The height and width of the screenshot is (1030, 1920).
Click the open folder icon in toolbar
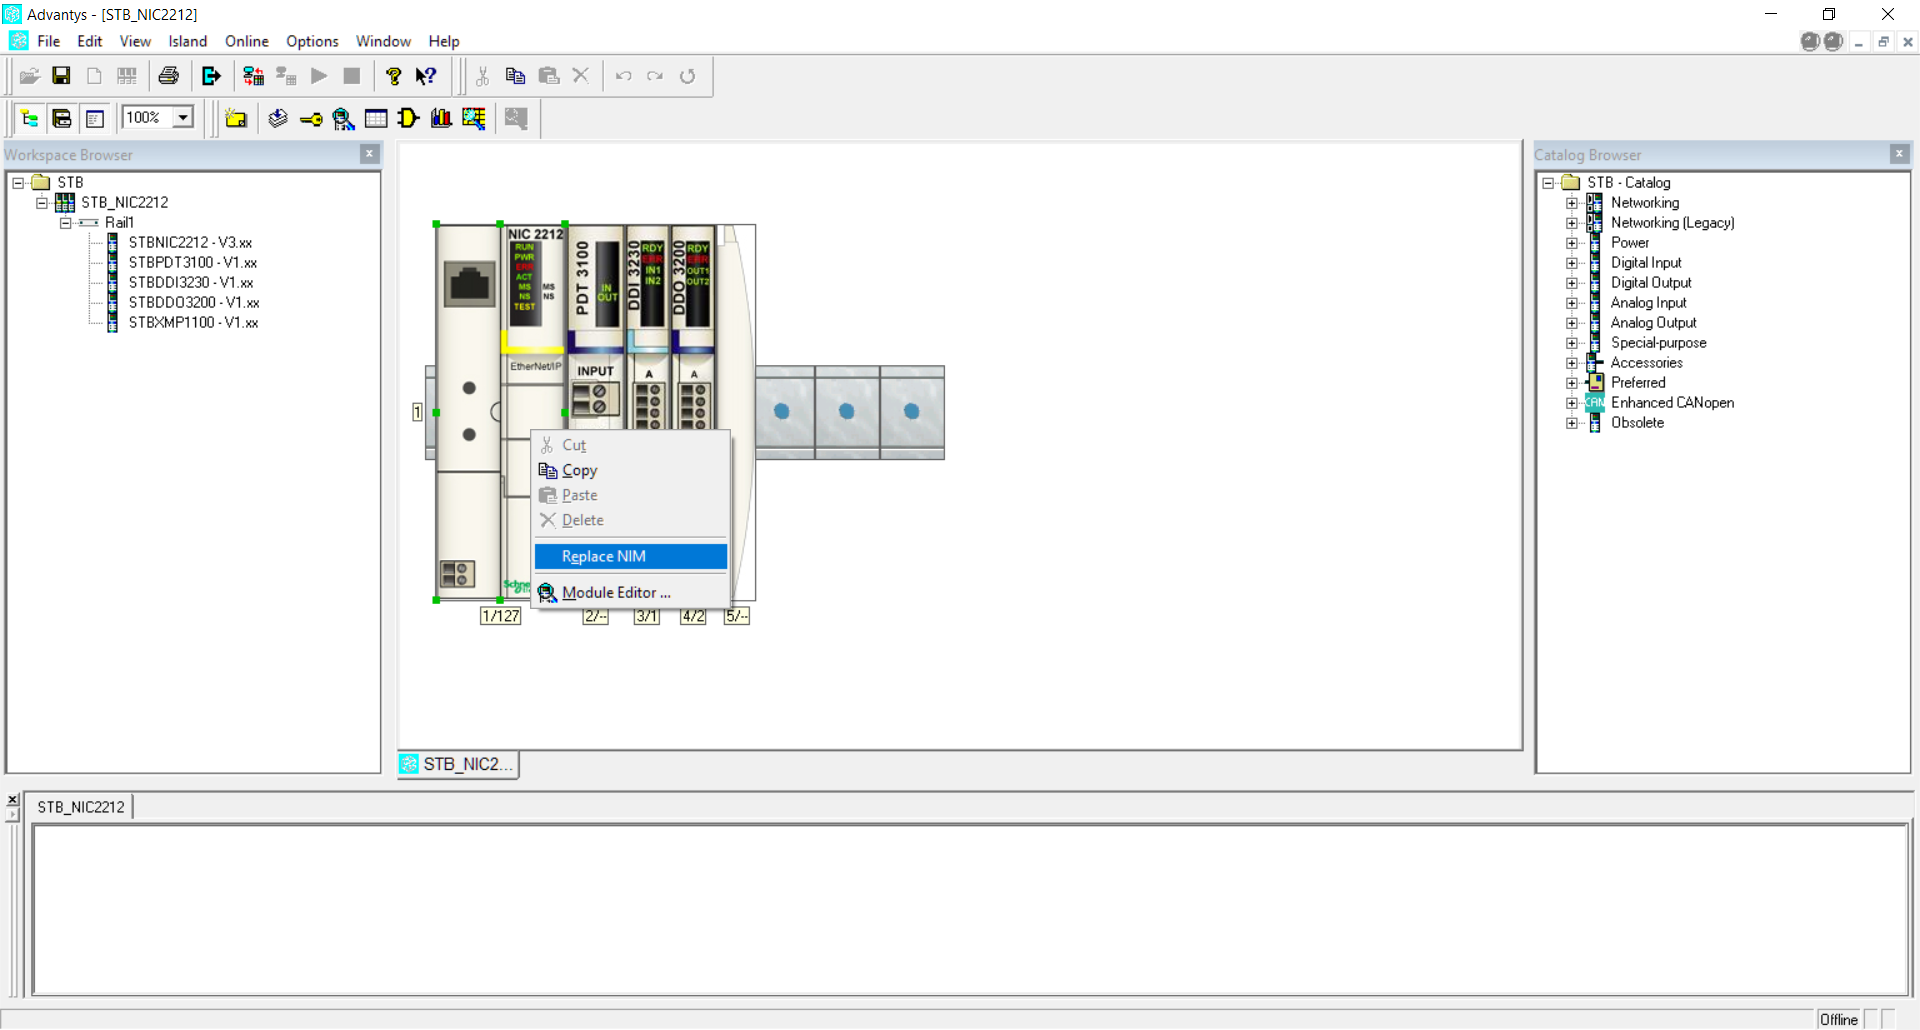pos(30,76)
